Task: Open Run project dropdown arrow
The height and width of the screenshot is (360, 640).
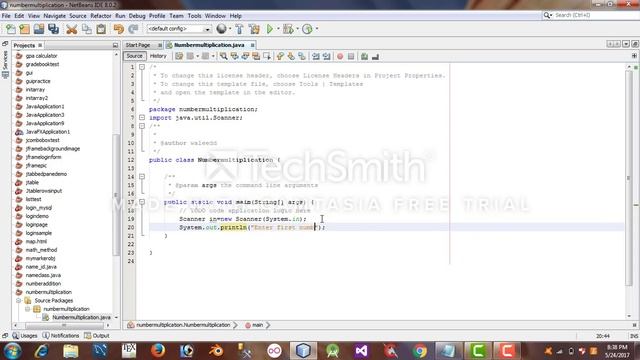Action: pyautogui.click(x=278, y=29)
